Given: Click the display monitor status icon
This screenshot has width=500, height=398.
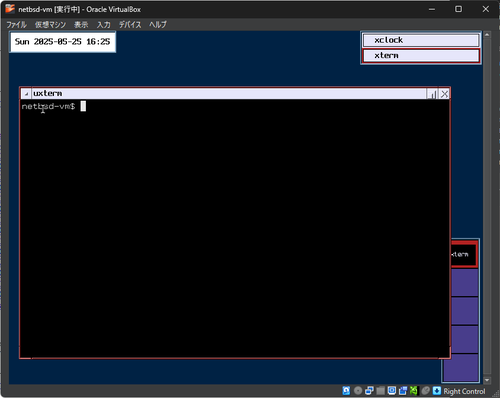Looking at the screenshot, I should click(x=392, y=391).
